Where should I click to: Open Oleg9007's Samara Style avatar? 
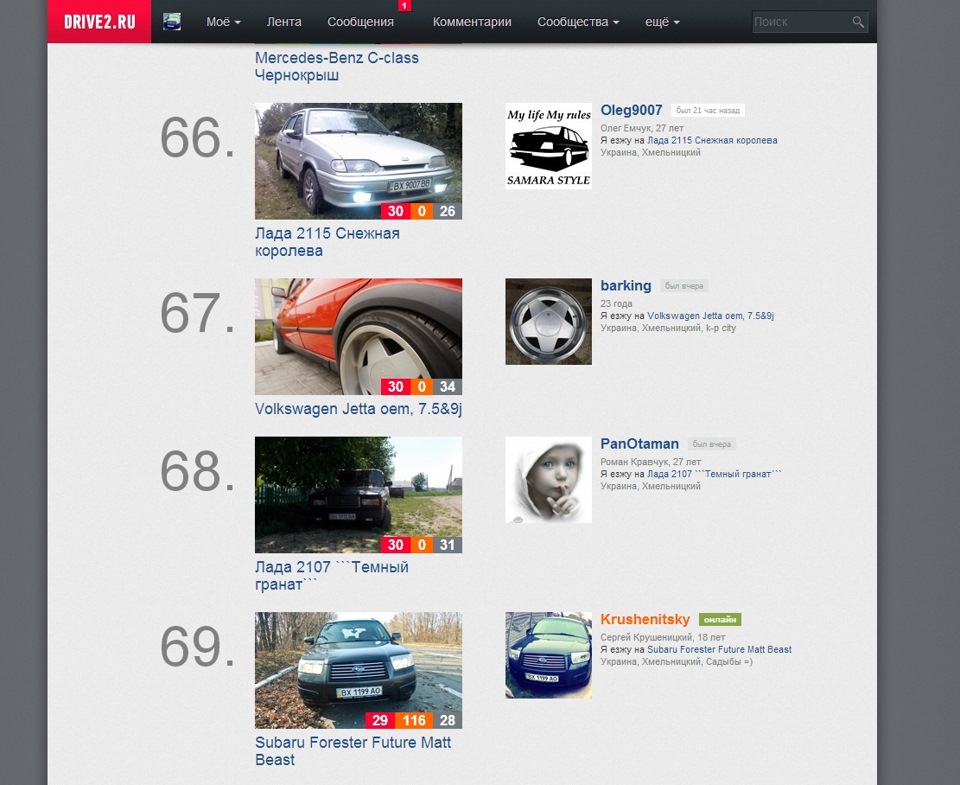pyautogui.click(x=549, y=146)
